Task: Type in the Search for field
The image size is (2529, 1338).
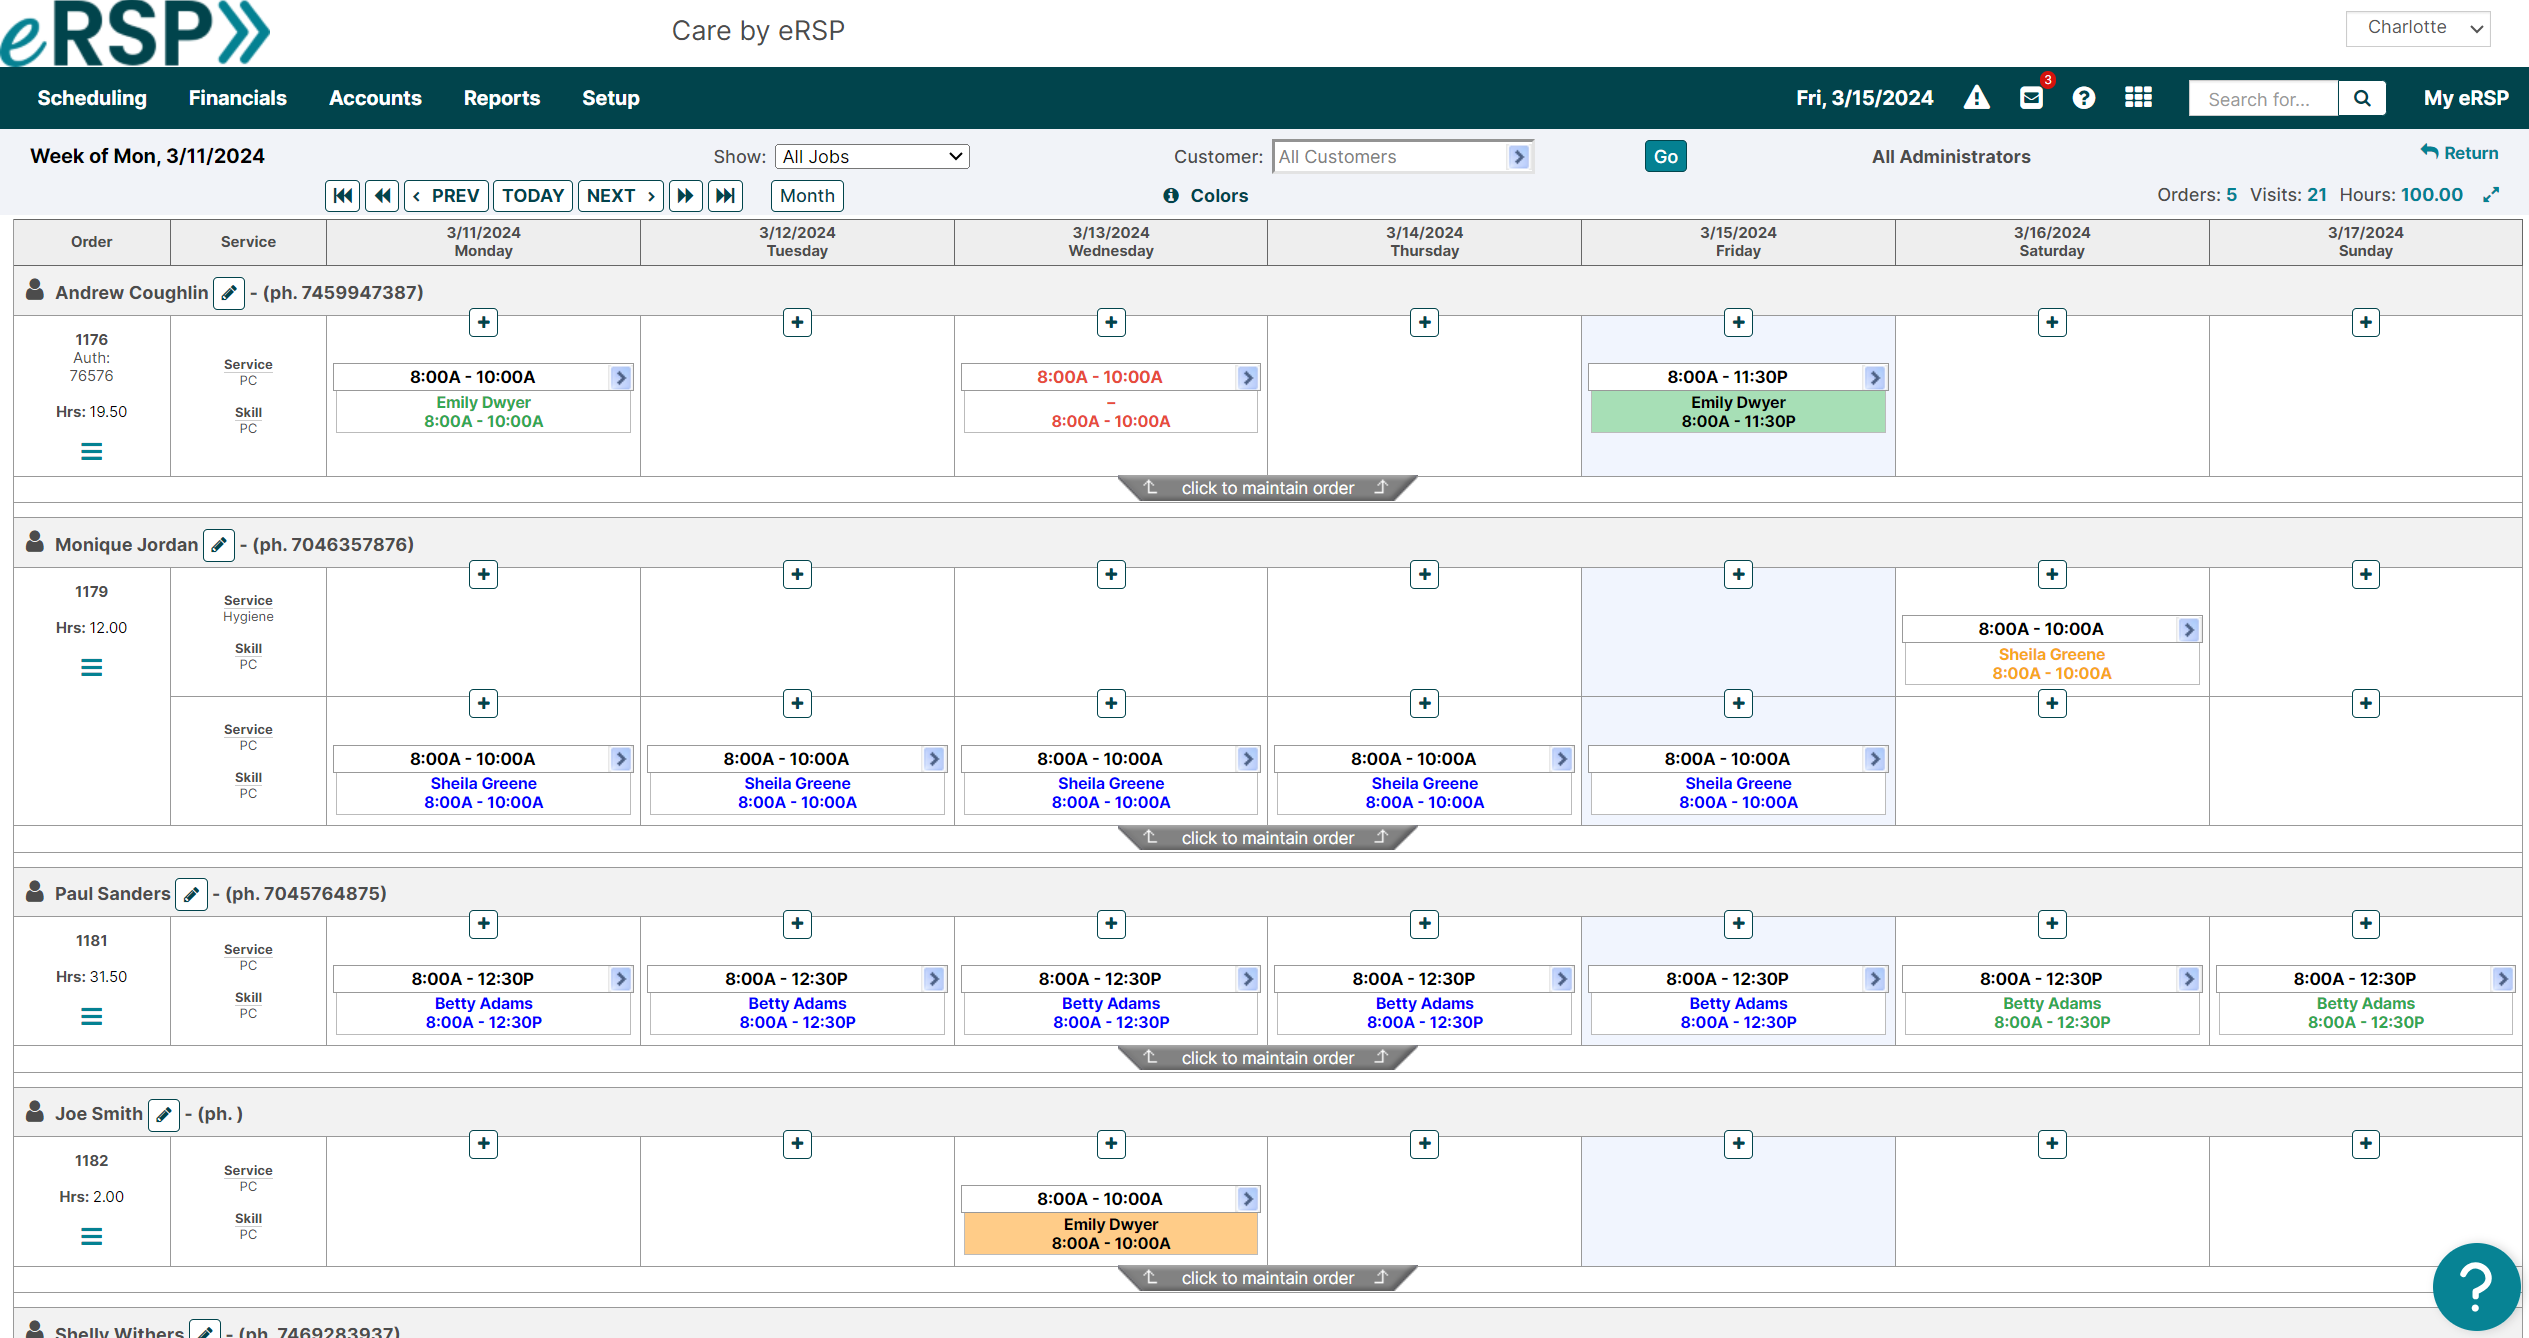Action: [2262, 97]
